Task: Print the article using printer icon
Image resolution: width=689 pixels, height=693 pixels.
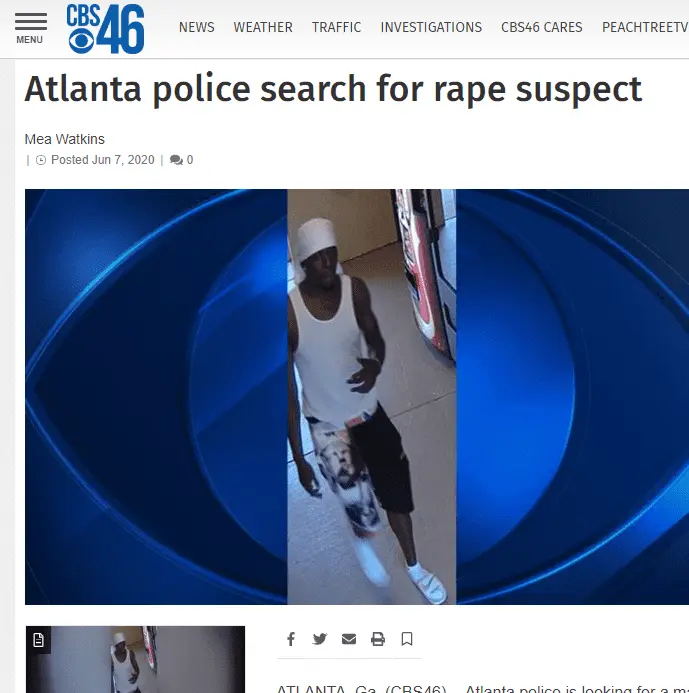Action: [x=378, y=639]
